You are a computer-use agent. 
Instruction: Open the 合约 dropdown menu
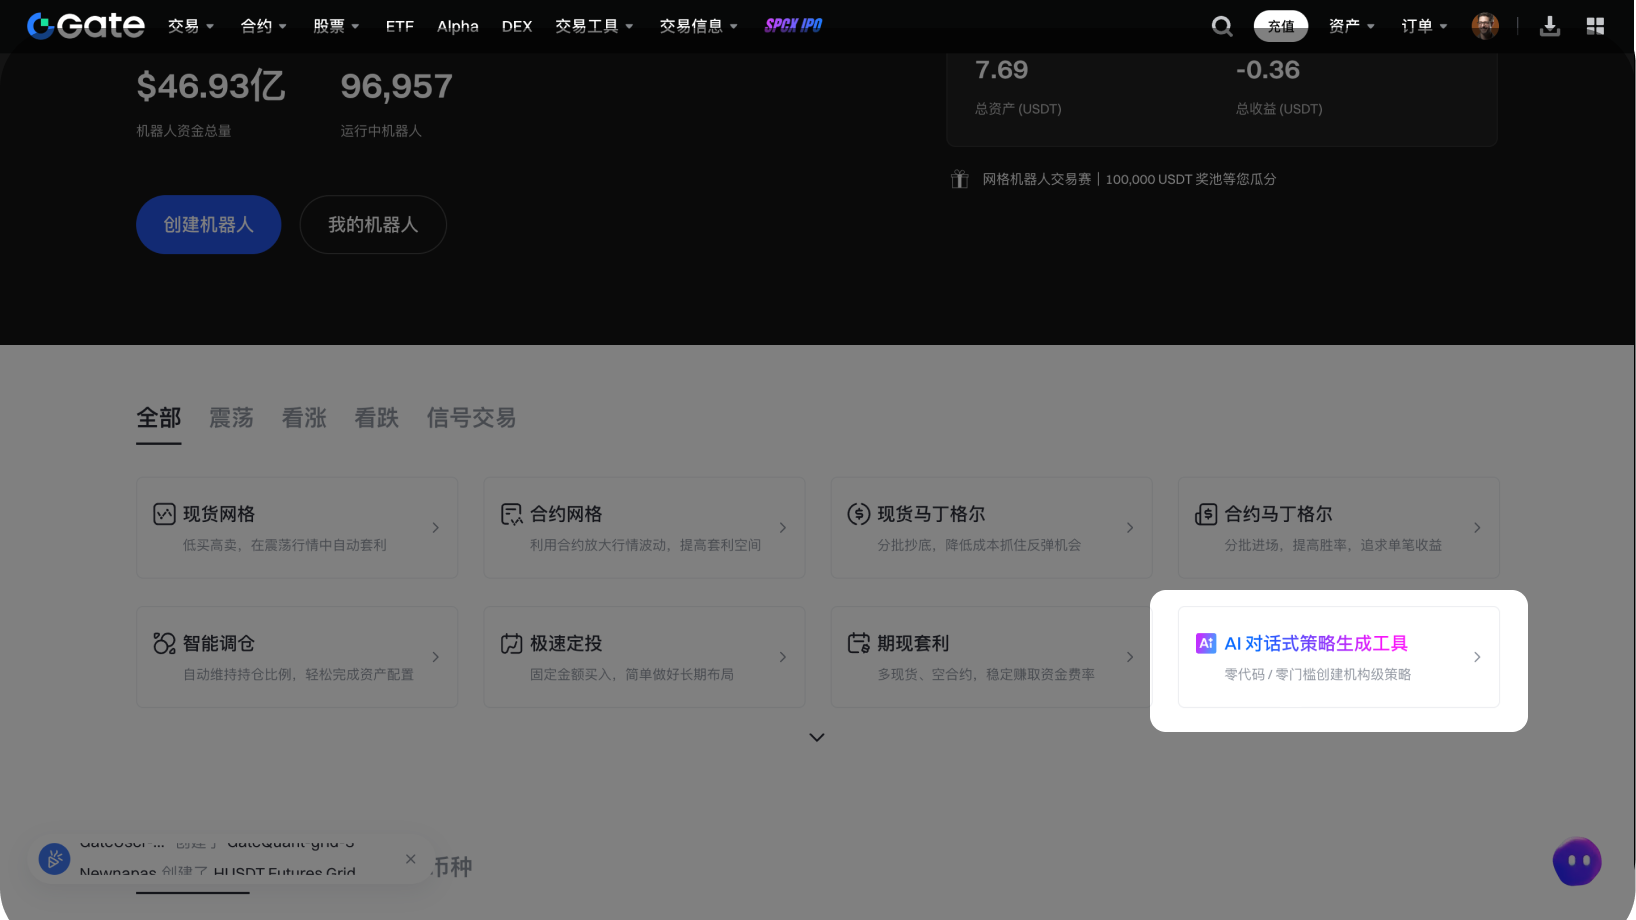coord(264,26)
